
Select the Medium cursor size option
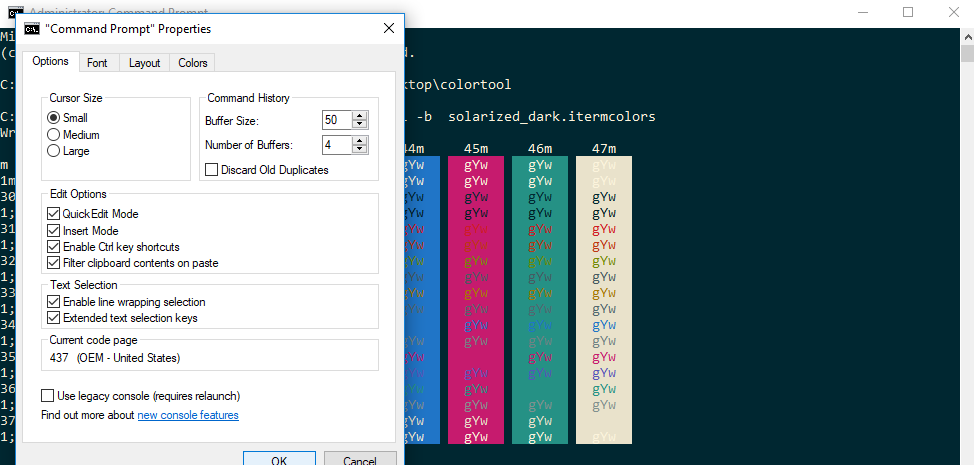pos(54,135)
